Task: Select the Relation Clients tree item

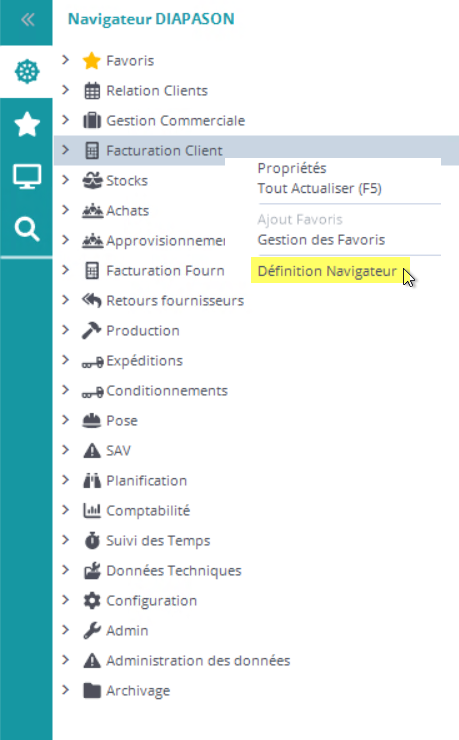Action: coord(157,91)
